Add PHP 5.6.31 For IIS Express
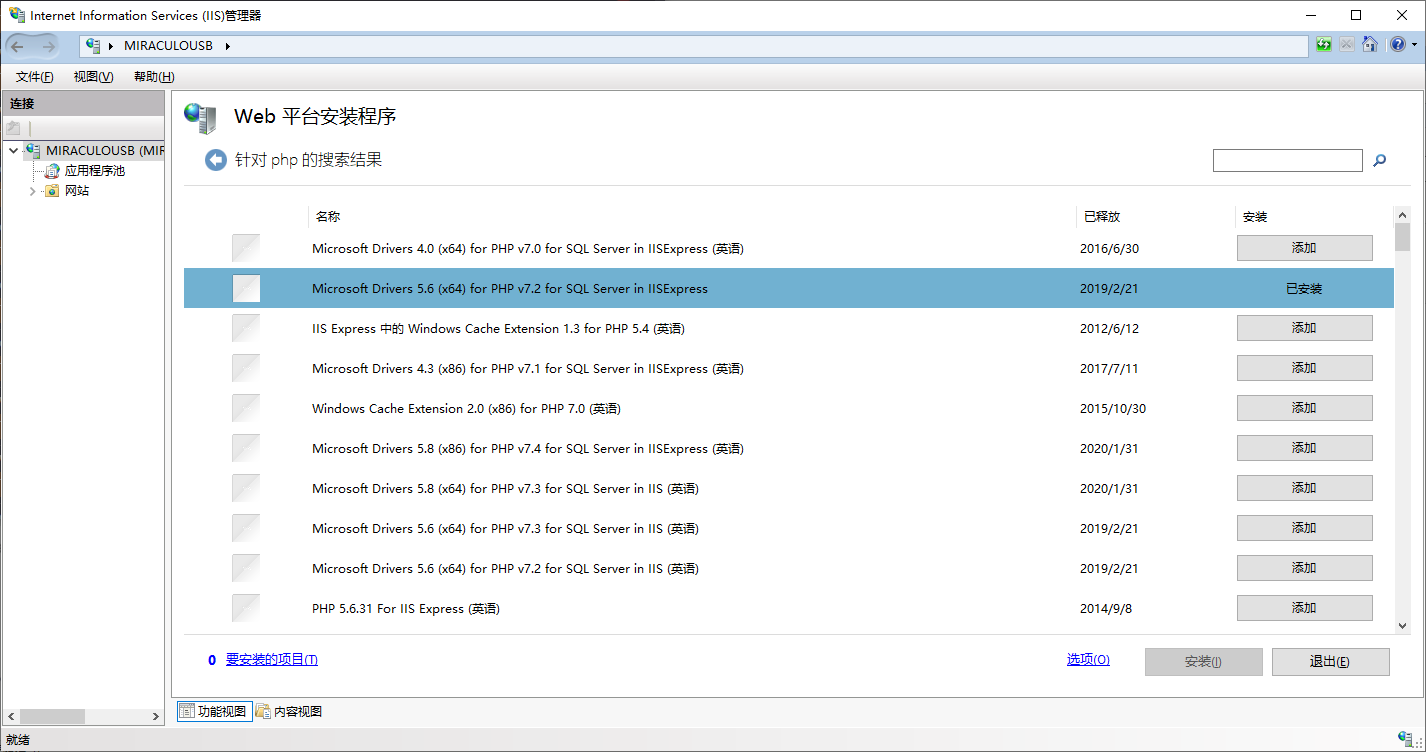Image resolution: width=1426 pixels, height=752 pixels. pyautogui.click(x=1304, y=608)
